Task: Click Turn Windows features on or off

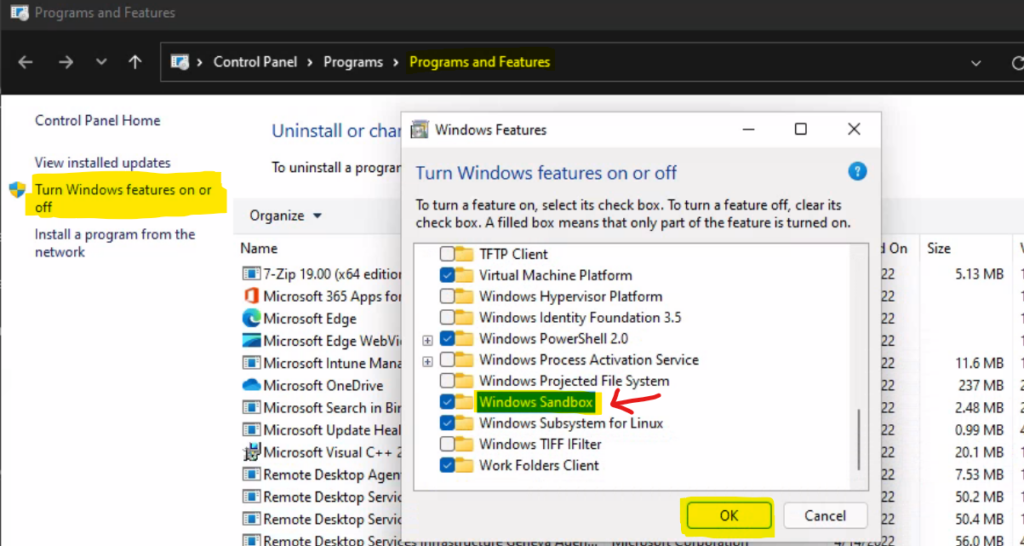Action: pyautogui.click(x=123, y=199)
